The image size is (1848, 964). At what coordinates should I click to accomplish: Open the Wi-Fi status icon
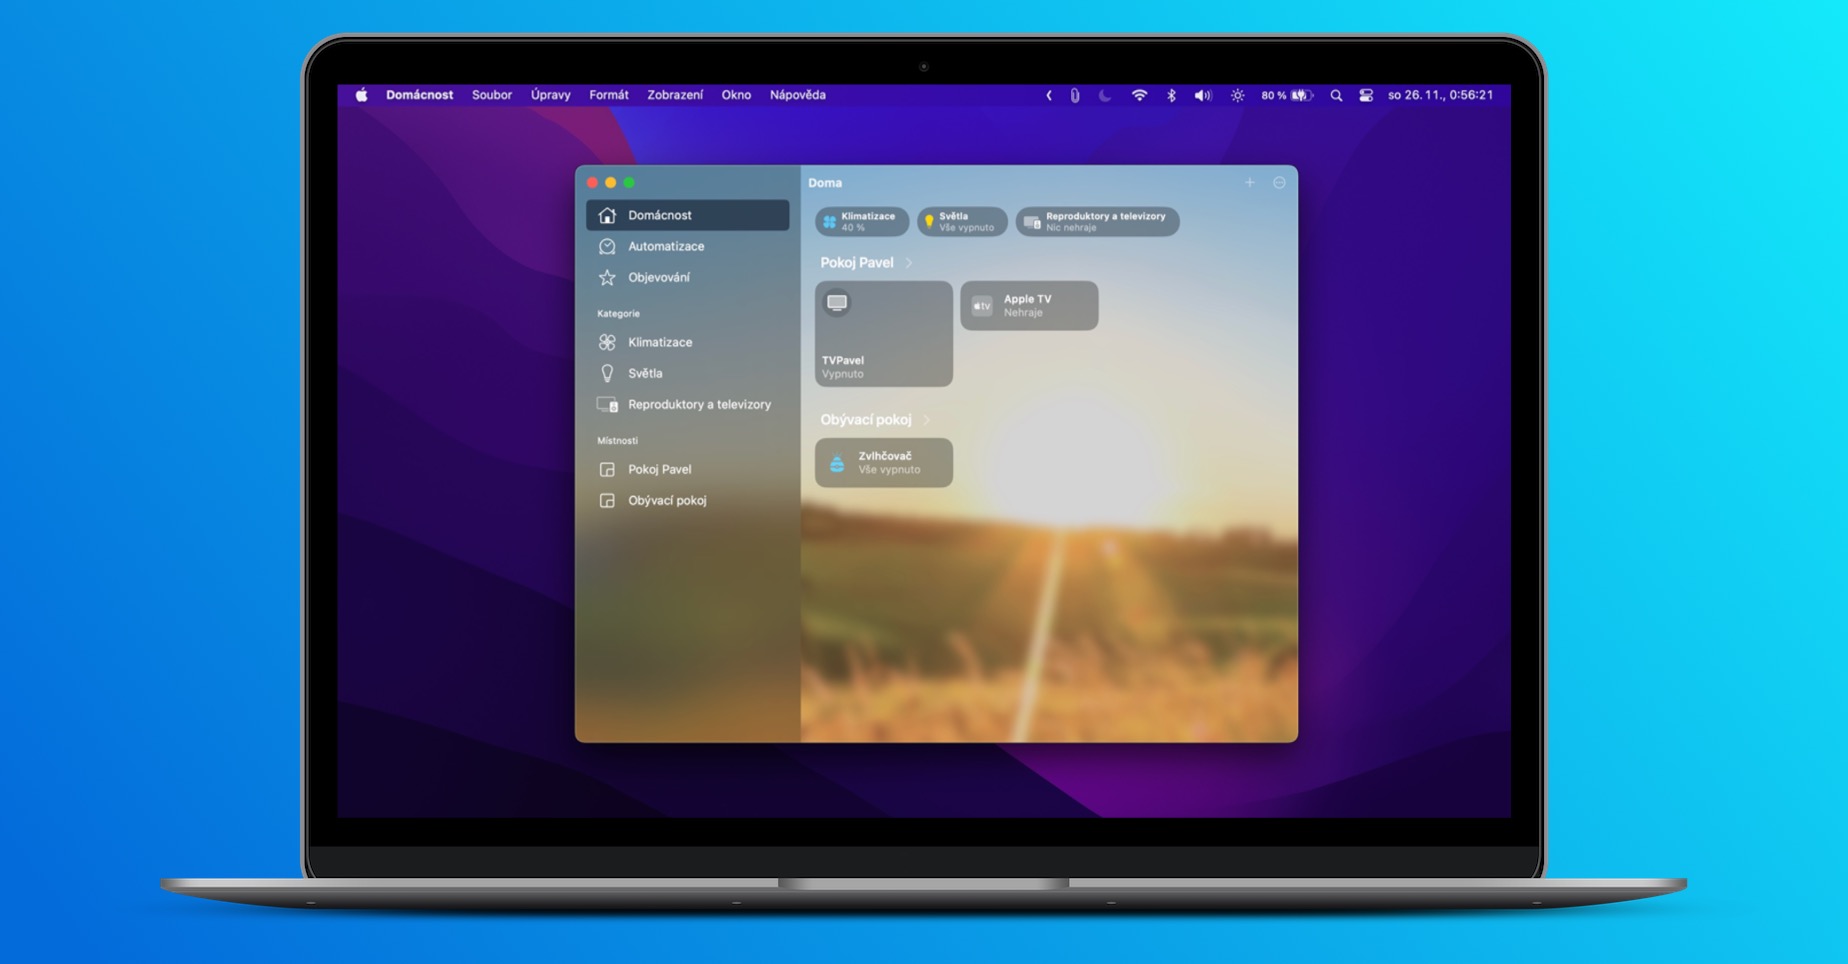(1139, 95)
